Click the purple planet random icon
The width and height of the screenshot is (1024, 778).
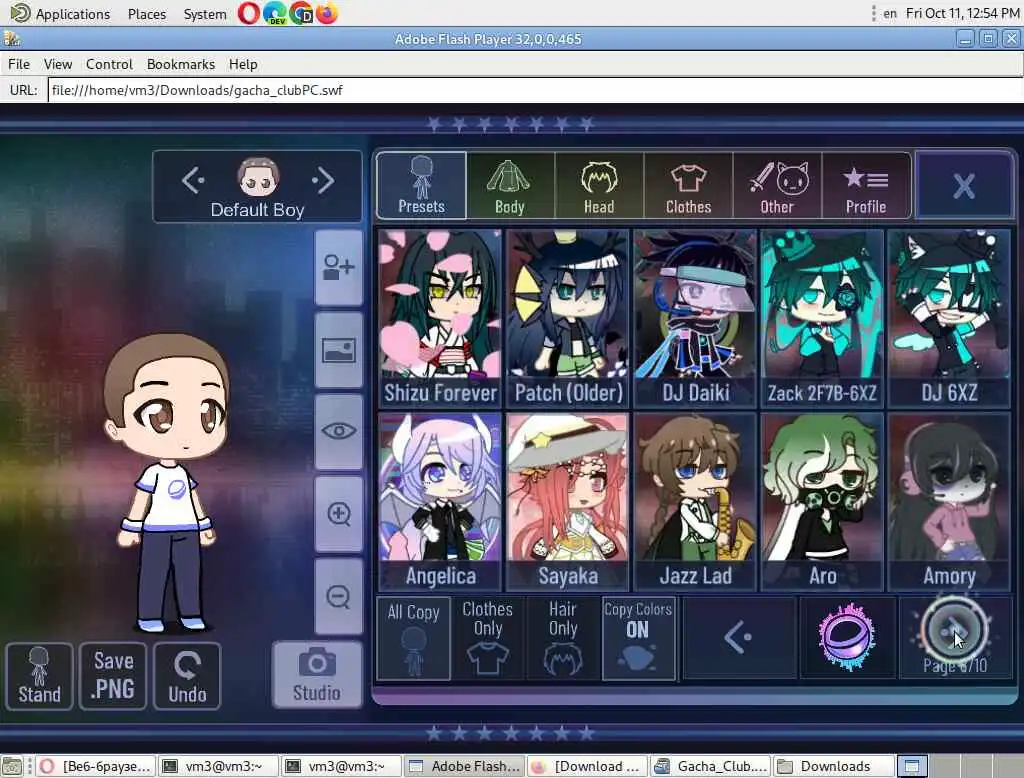pos(847,637)
